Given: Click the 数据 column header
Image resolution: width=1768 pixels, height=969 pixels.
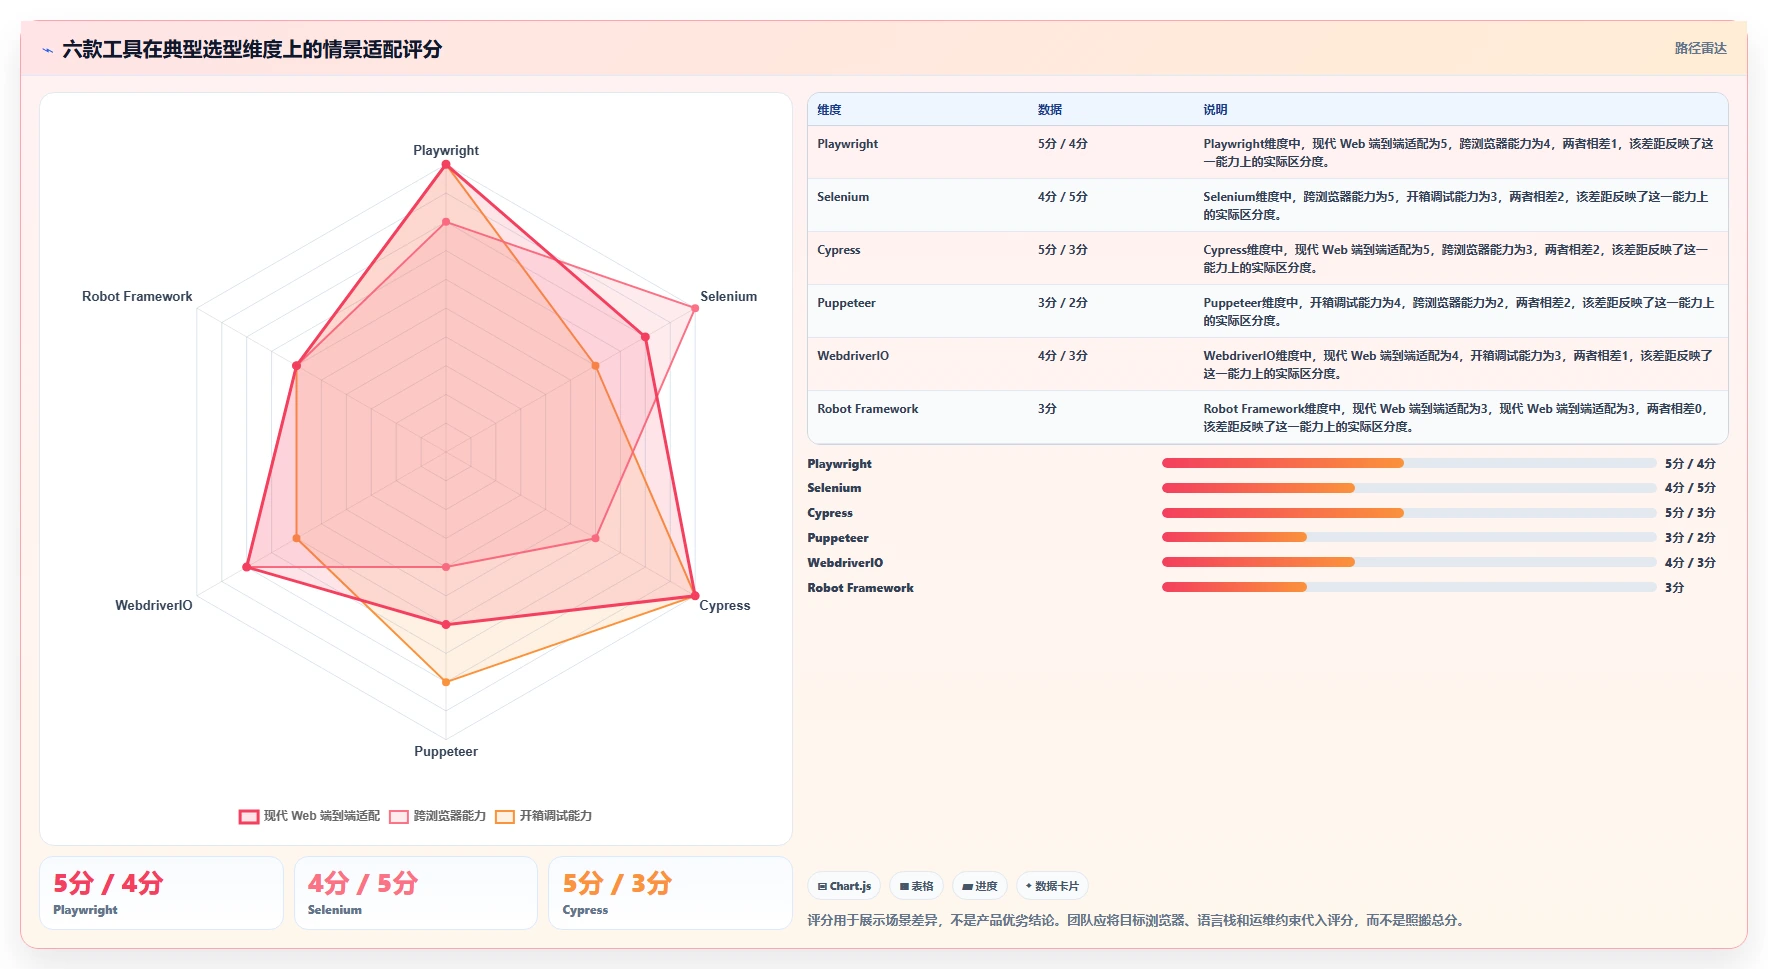Looking at the screenshot, I should pos(1049,110).
